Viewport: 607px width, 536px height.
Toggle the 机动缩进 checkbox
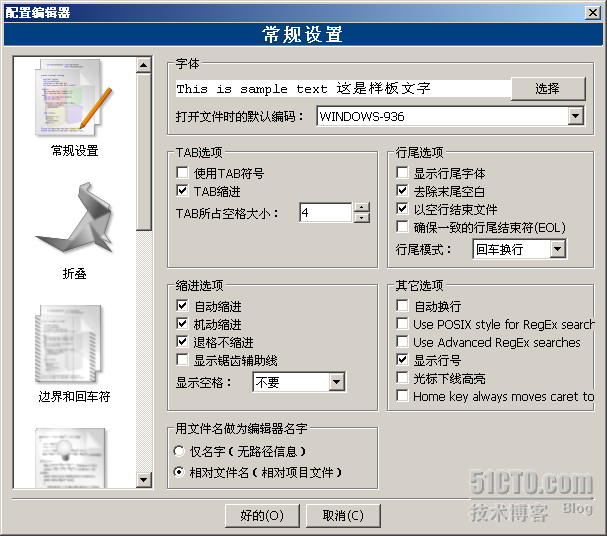click(182, 324)
